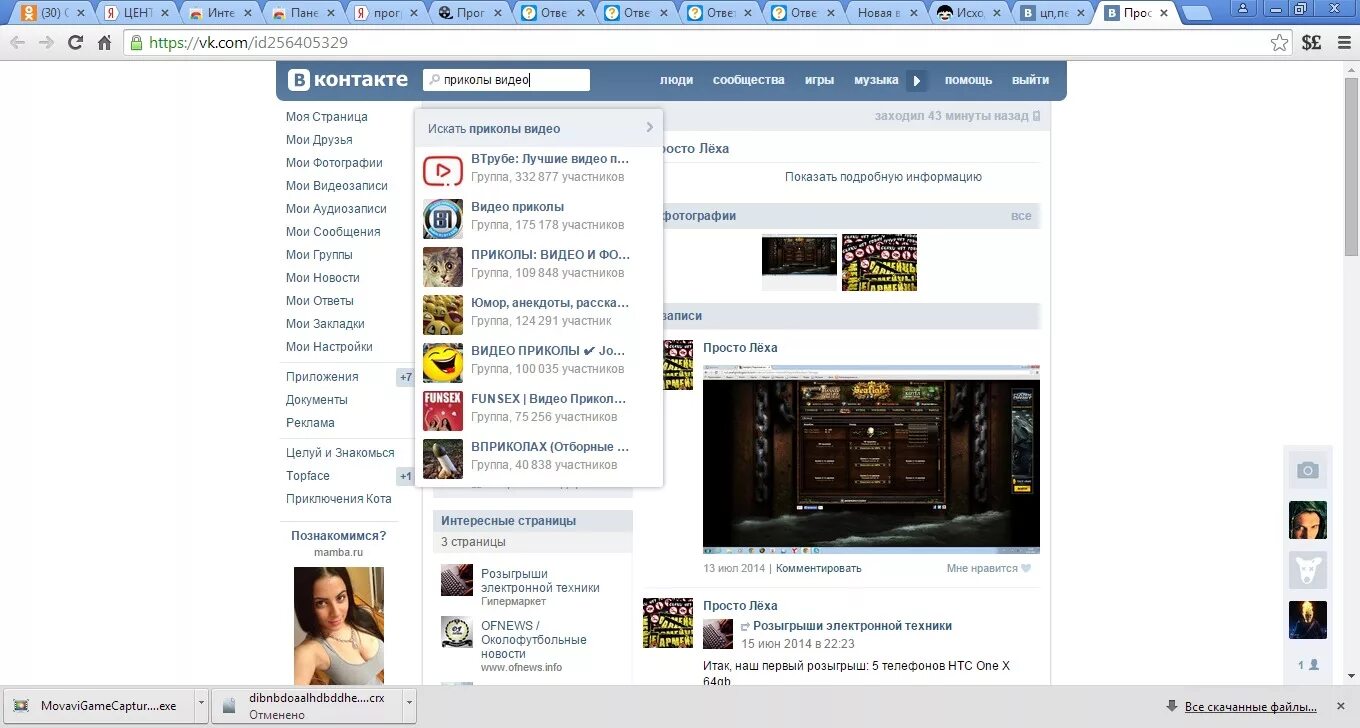Image resolution: width=1360 pixels, height=728 pixels.
Task: Open dropdown arrow next to MovaviGameCaptur download
Action: point(201,705)
